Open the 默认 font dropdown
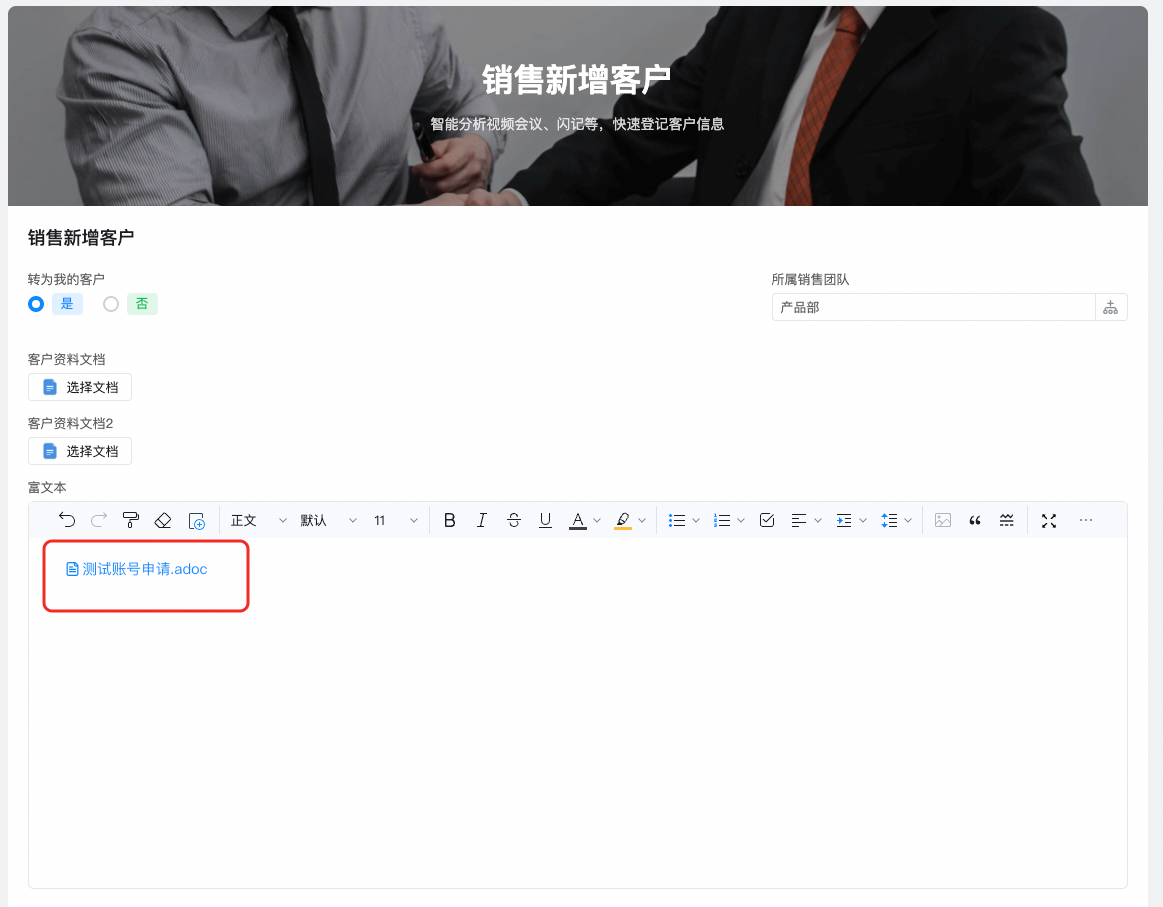 point(328,520)
